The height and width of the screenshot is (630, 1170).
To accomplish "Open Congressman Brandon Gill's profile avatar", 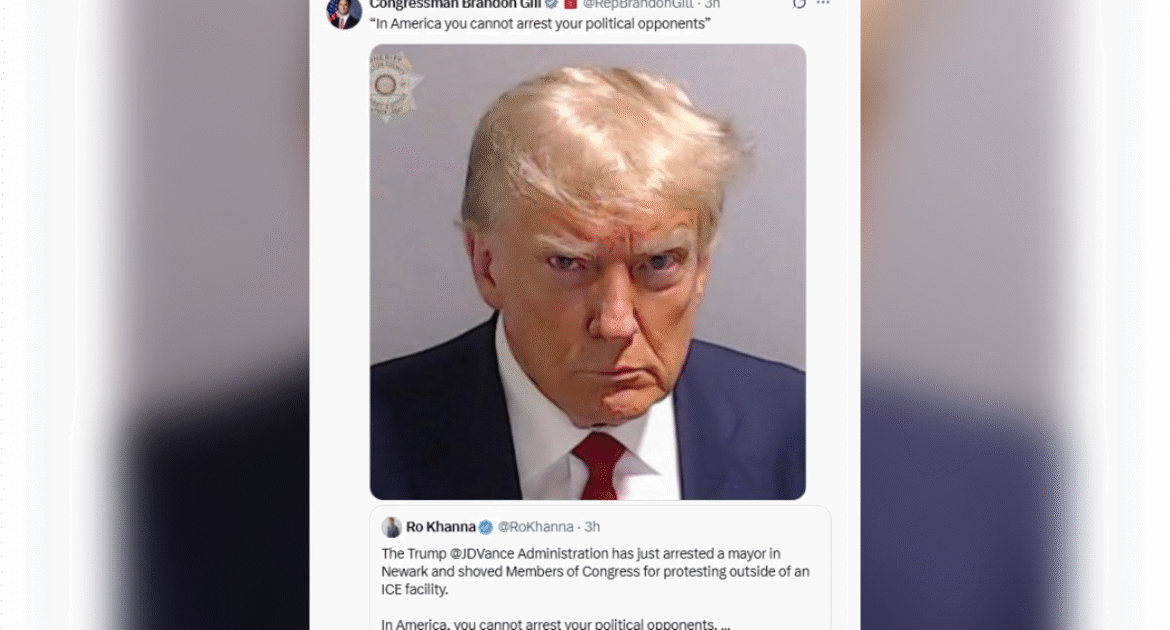I will 344,13.
